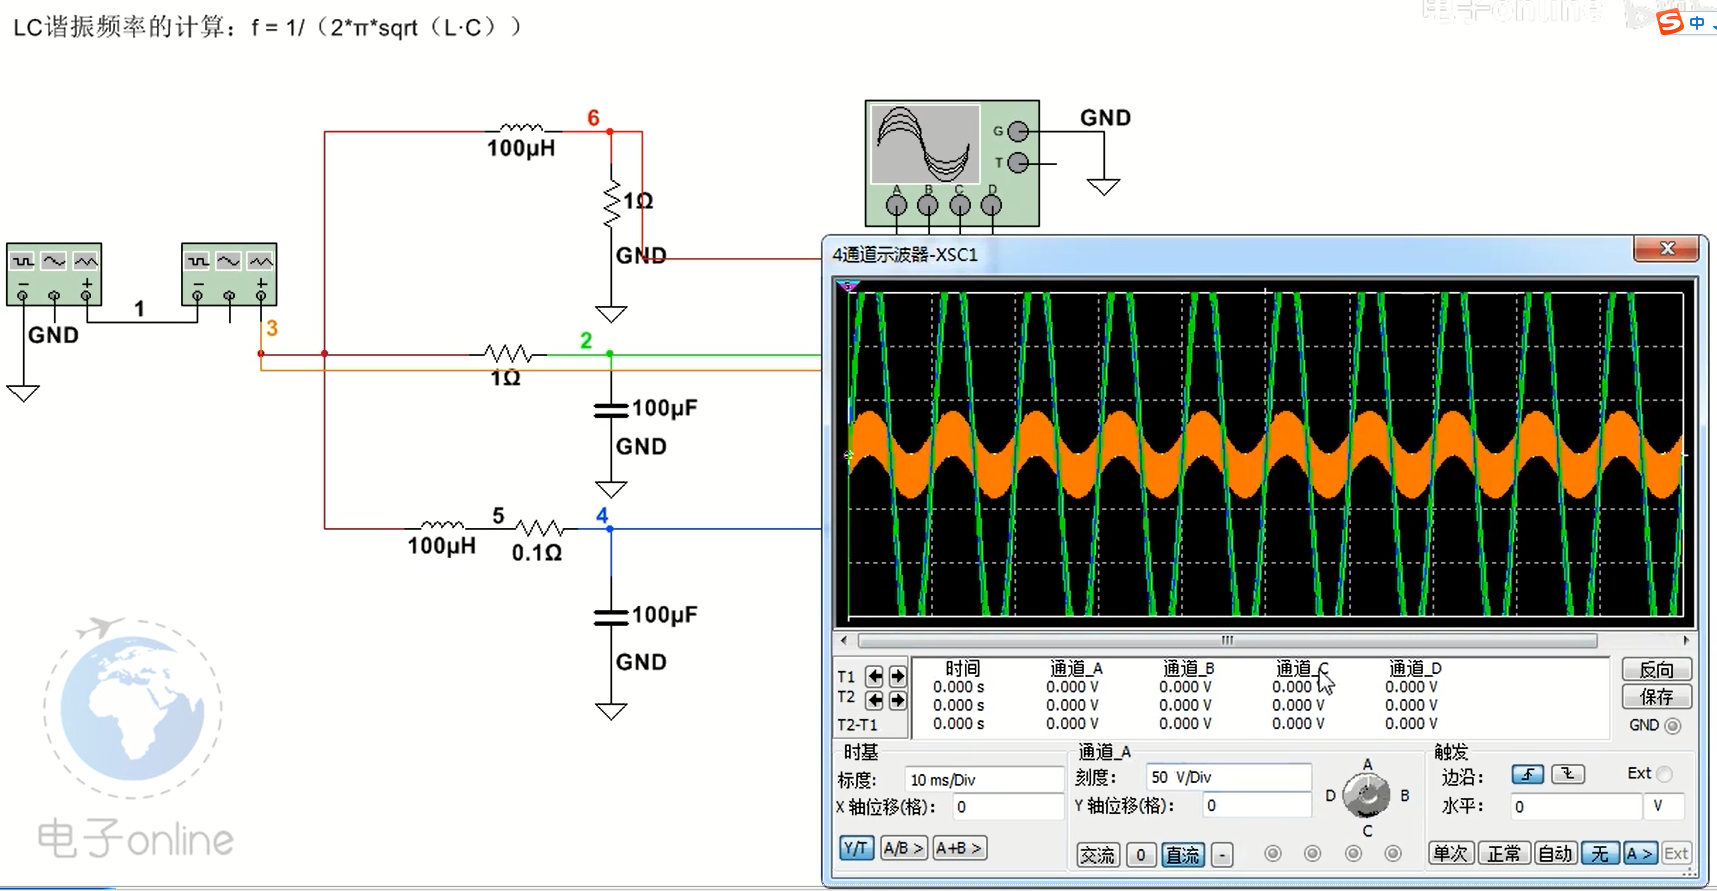This screenshot has height=891, width=1717.
Task: Set coupling to 0 ground
Action: pos(1140,855)
